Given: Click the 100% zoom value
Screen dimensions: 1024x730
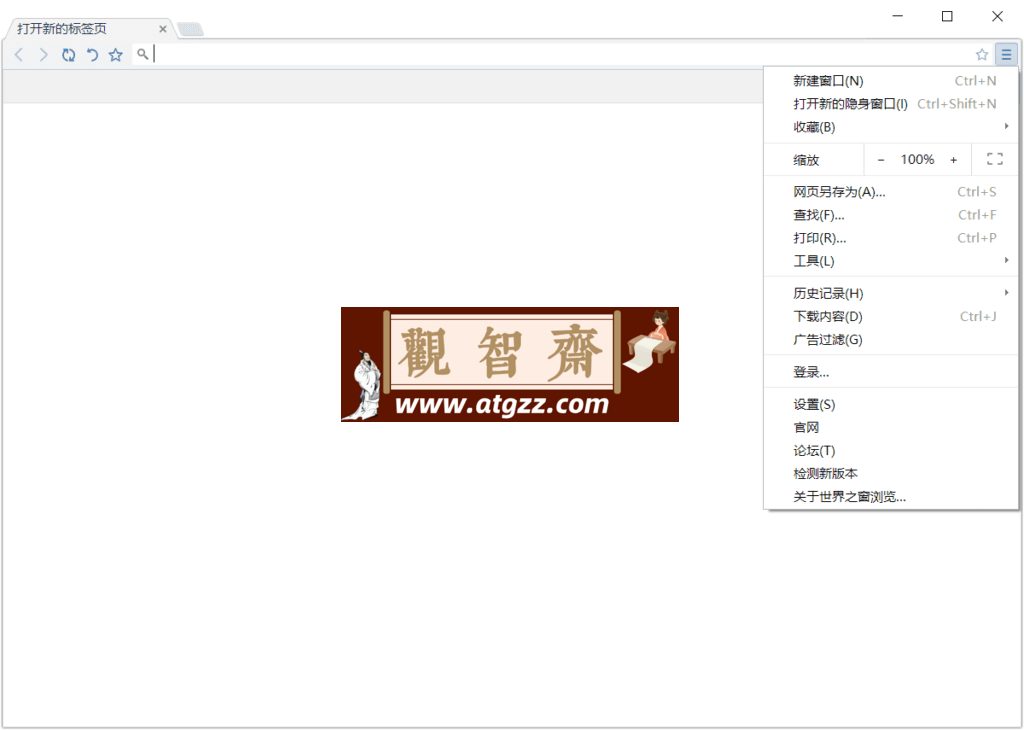Looking at the screenshot, I should coord(918,159).
